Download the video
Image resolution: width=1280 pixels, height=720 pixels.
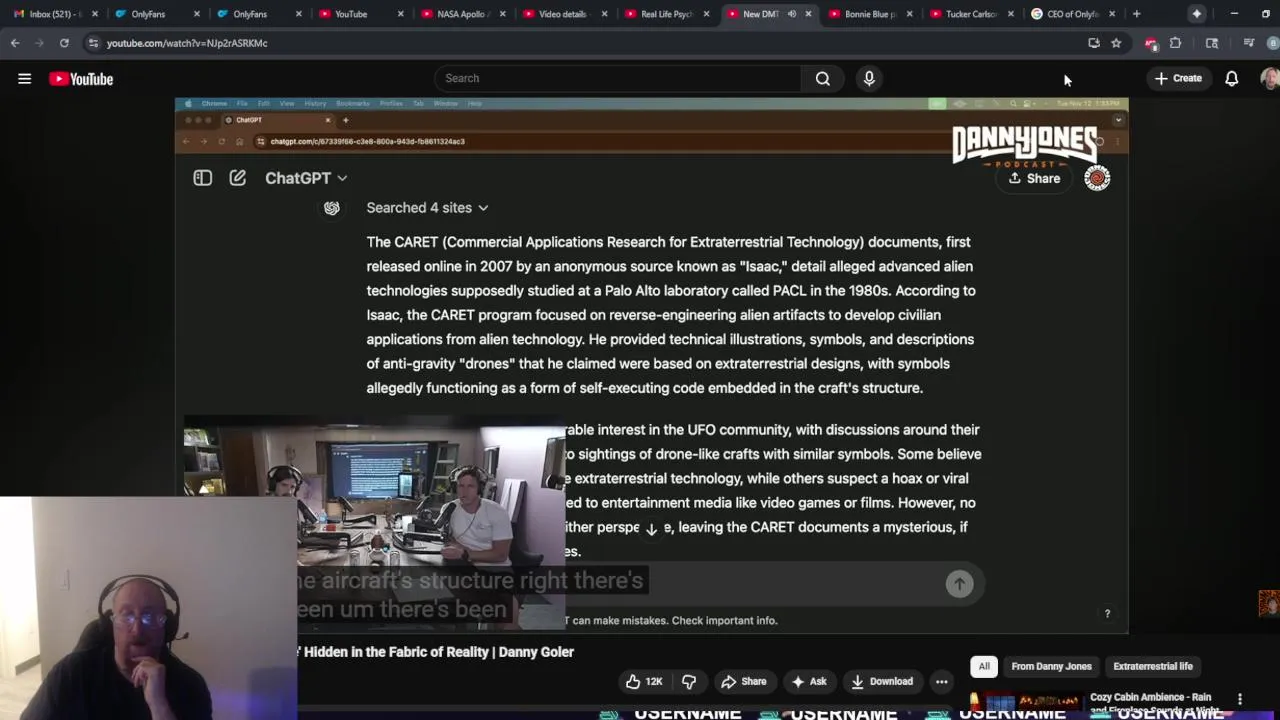882,681
